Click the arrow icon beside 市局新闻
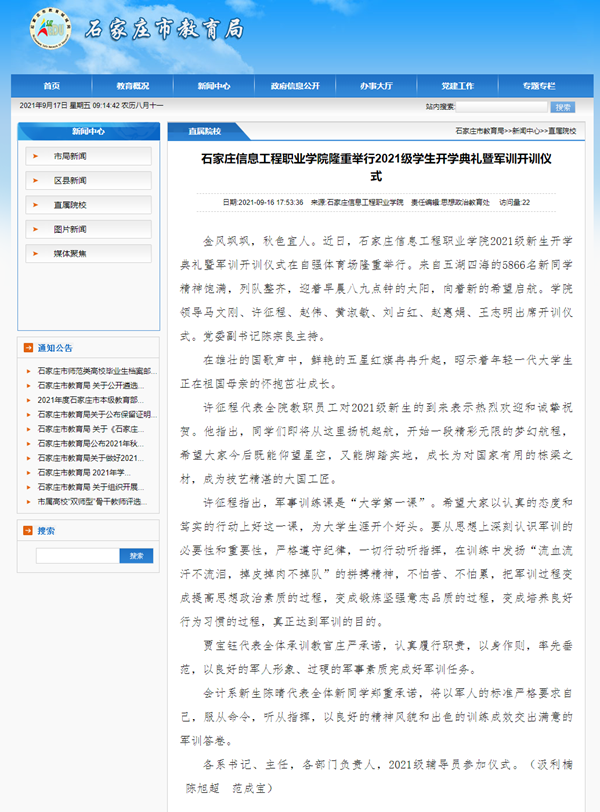This screenshot has height=812, width=600. tap(41, 156)
